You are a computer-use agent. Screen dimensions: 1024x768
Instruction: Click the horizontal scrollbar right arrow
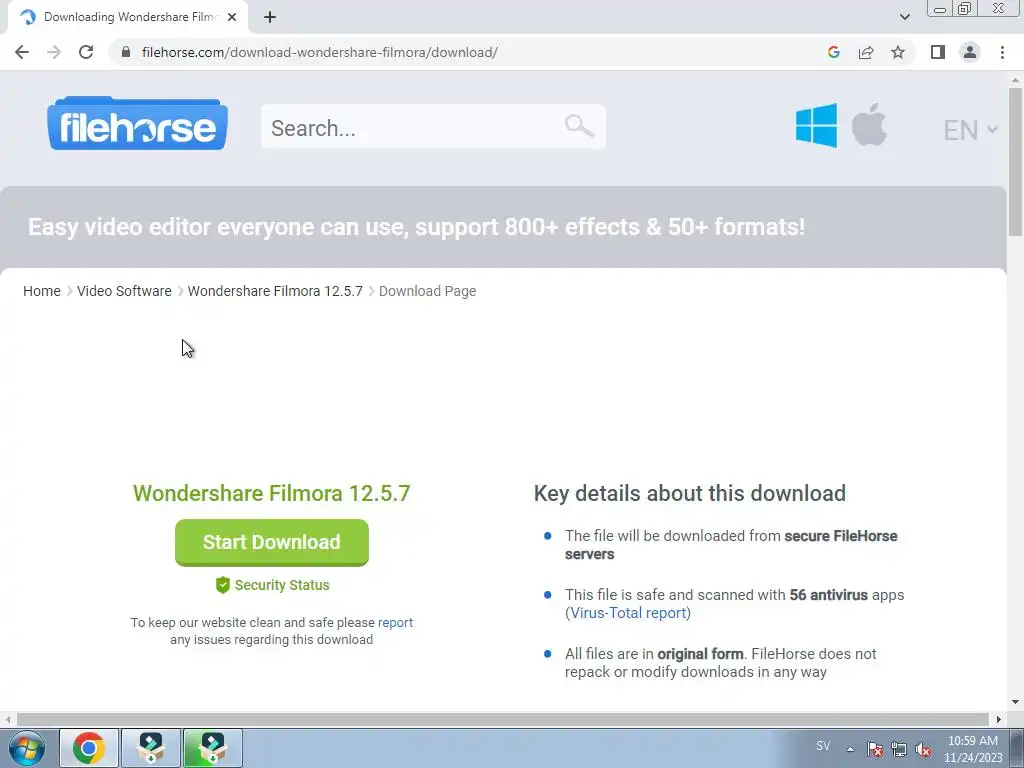(x=999, y=719)
